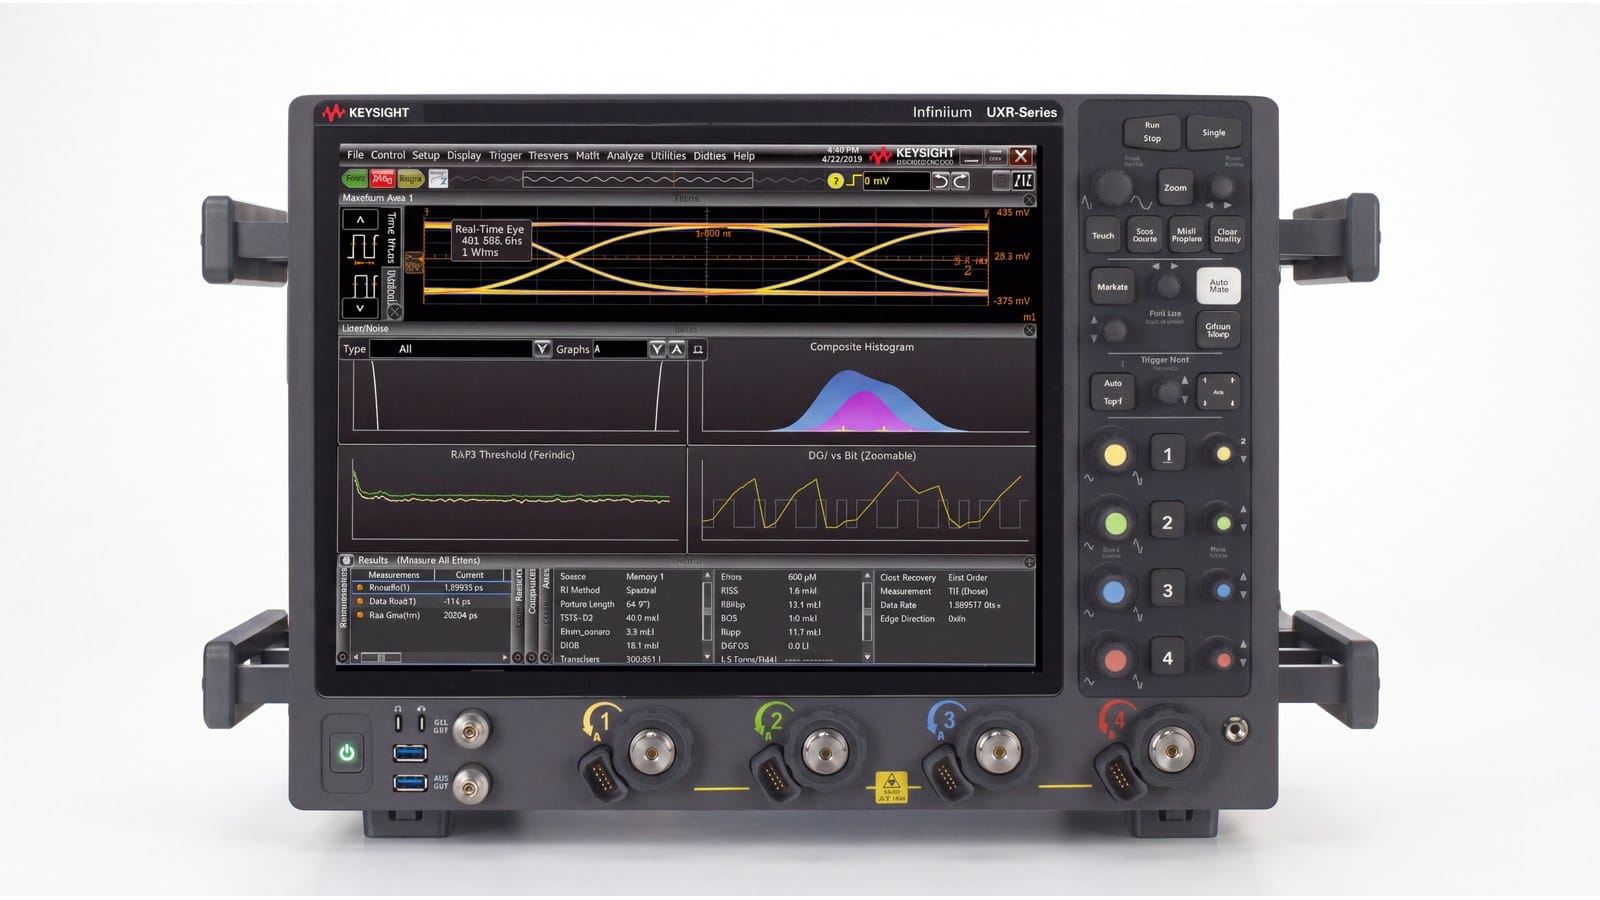1600x900 pixels.
Task: Select the first measurement row 1.89935 ps
Action: [x=432, y=588]
